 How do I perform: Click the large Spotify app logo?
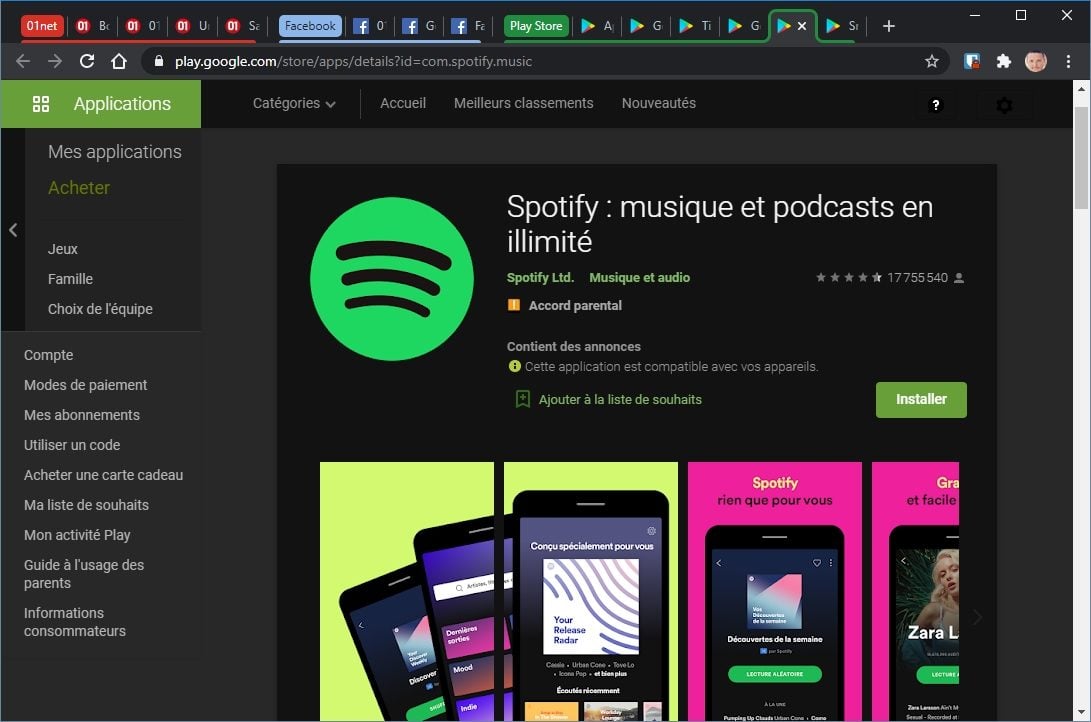(392, 278)
